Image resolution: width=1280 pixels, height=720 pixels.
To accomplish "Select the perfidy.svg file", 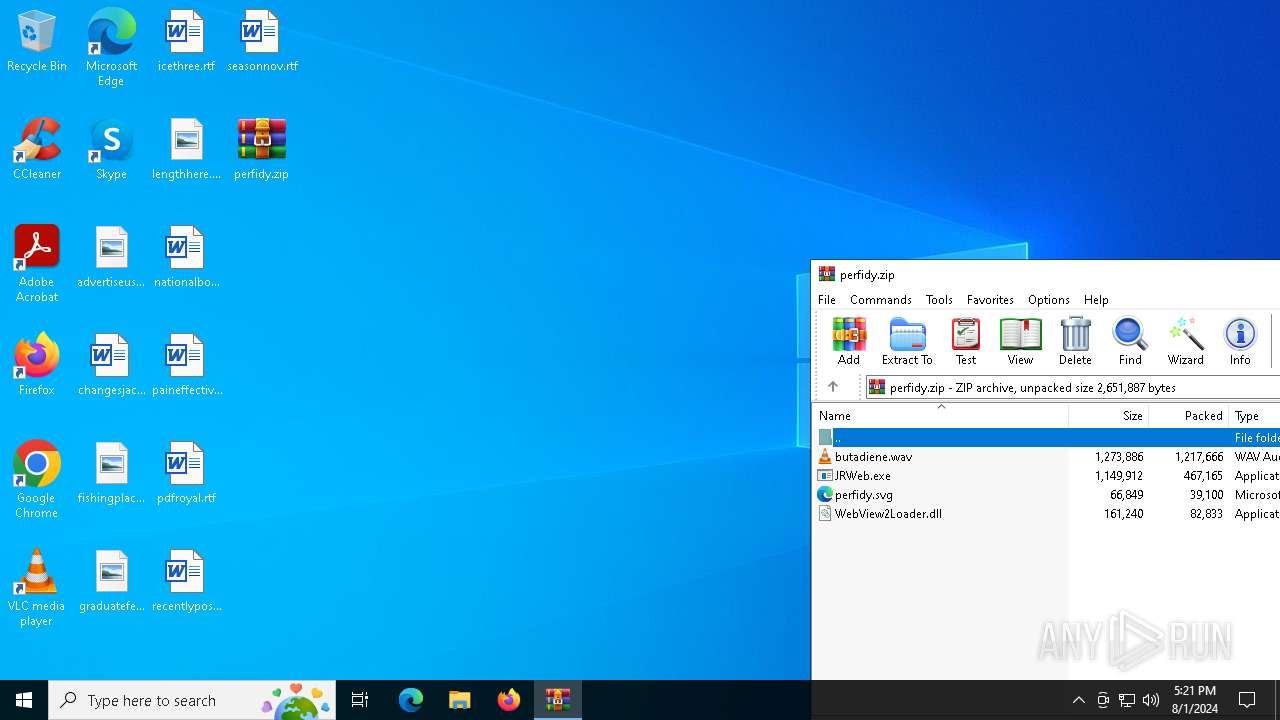I will point(1046,494).
